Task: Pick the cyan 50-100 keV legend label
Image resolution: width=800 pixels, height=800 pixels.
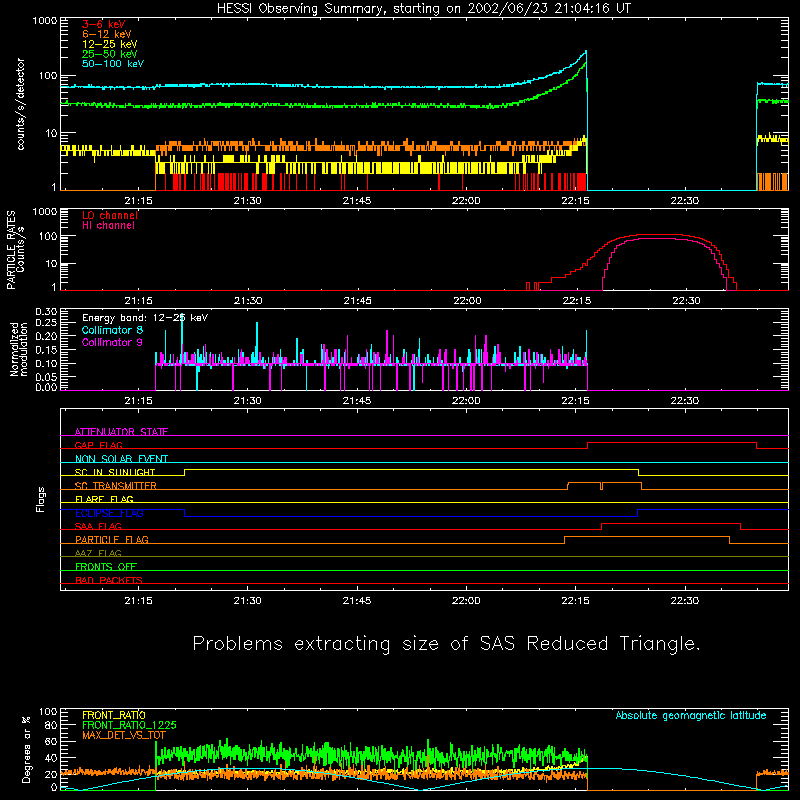Action: (x=113, y=64)
